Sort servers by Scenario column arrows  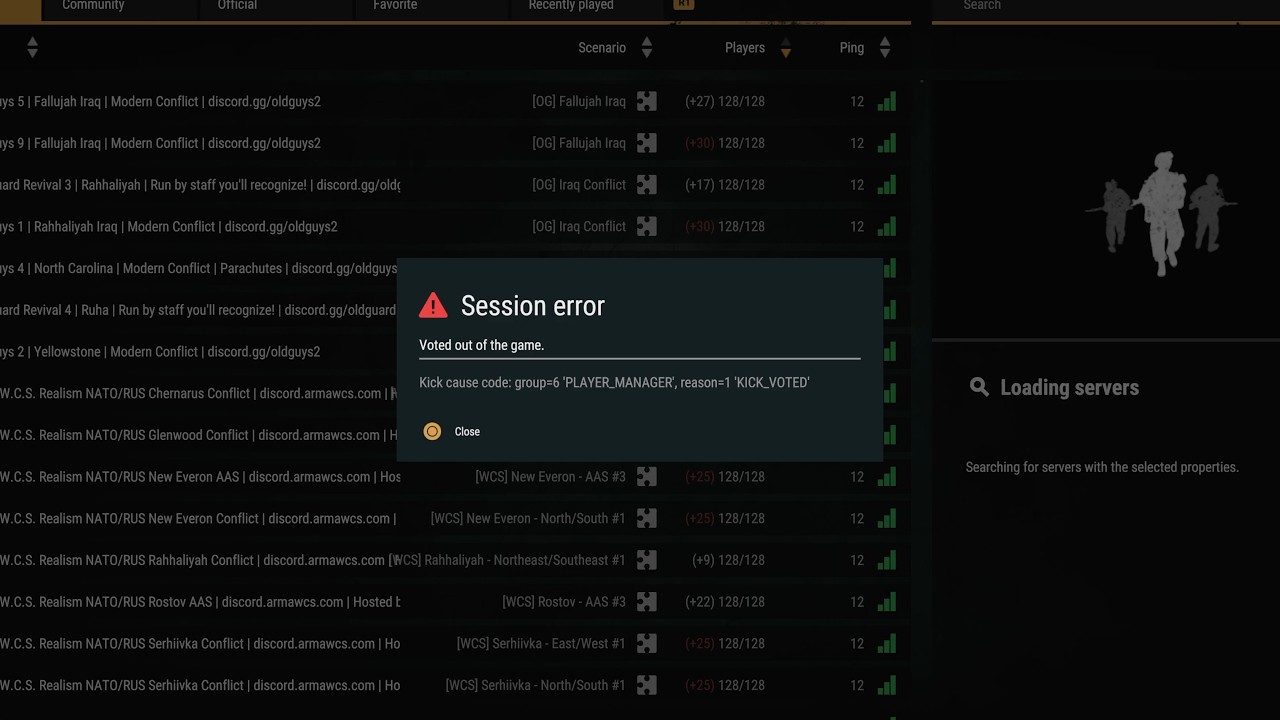(x=646, y=48)
